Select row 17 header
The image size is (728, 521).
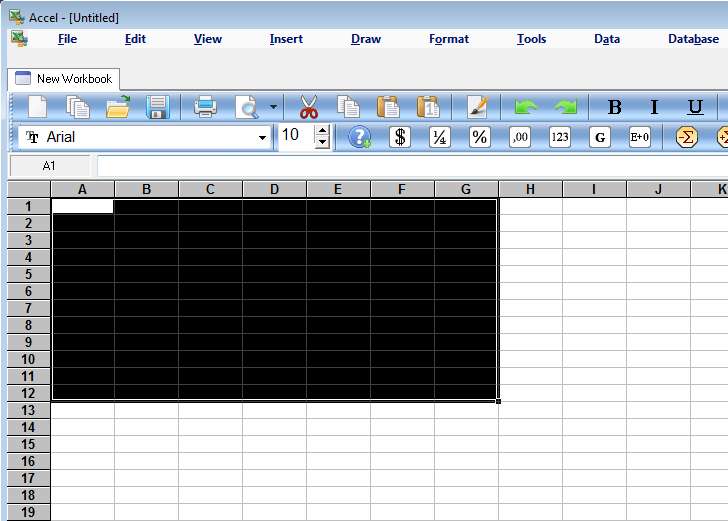coord(29,478)
